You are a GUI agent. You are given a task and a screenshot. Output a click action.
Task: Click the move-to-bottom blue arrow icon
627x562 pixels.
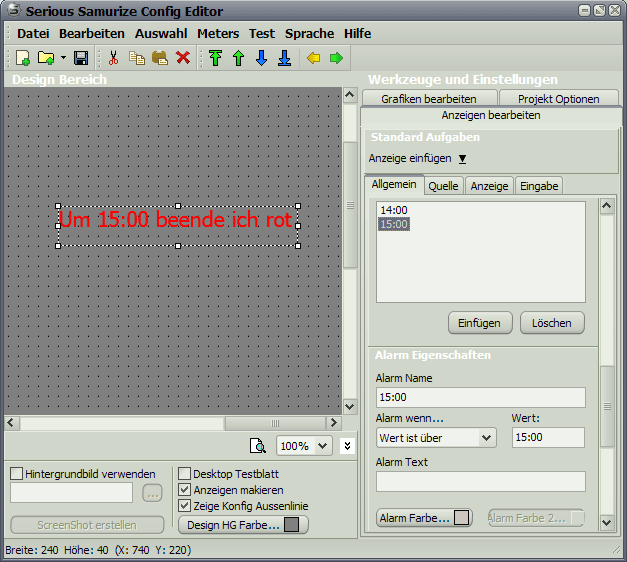tap(284, 58)
